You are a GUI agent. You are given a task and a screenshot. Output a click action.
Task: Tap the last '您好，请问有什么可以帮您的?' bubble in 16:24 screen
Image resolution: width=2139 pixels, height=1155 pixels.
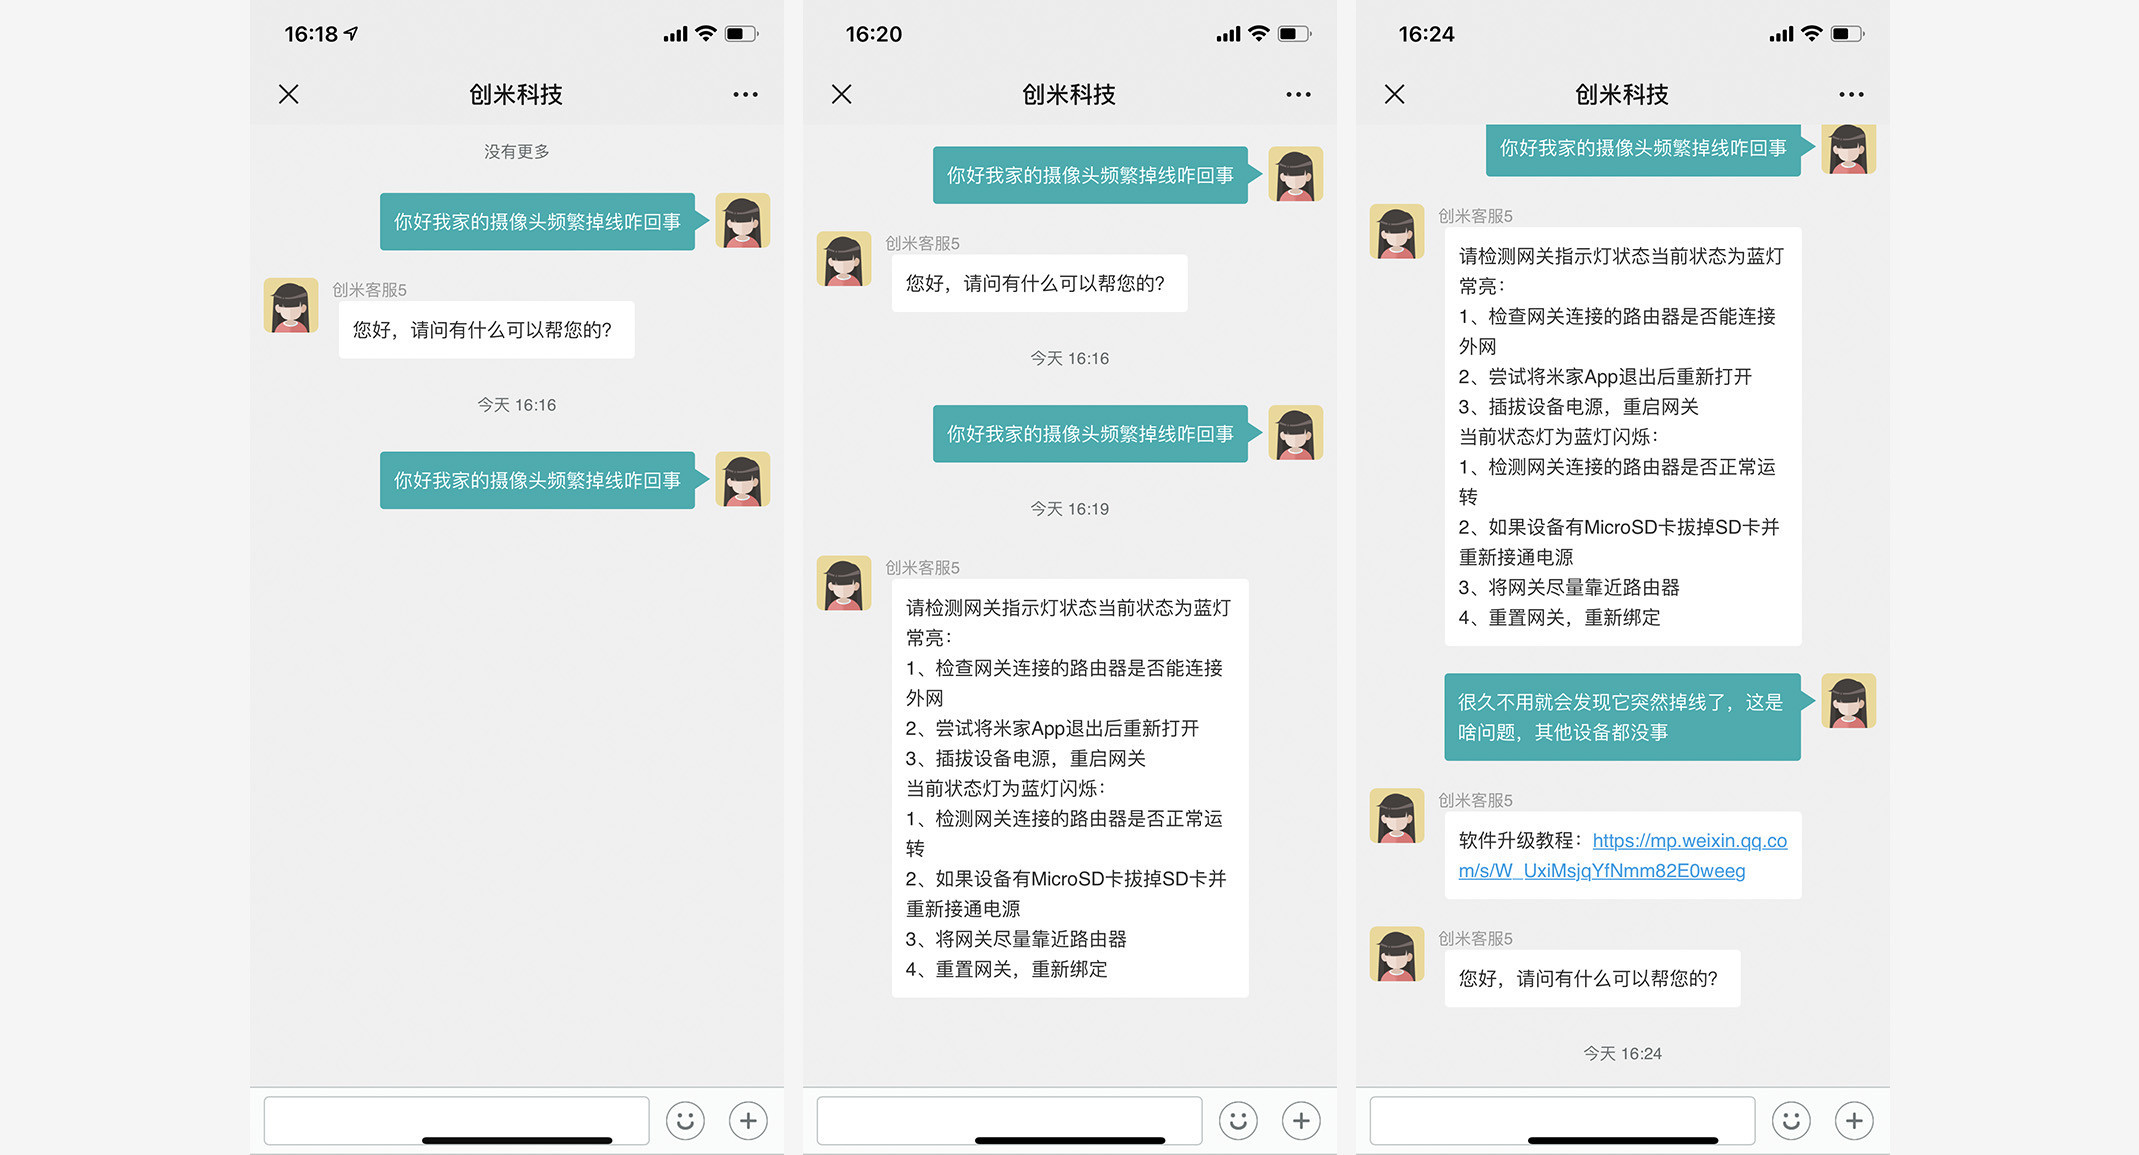coord(1592,978)
